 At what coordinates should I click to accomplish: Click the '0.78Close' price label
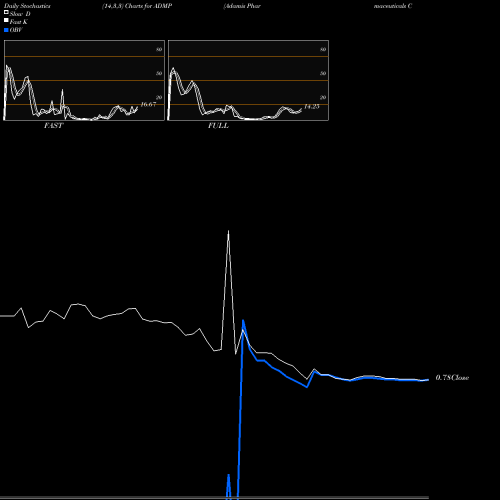coord(452,378)
